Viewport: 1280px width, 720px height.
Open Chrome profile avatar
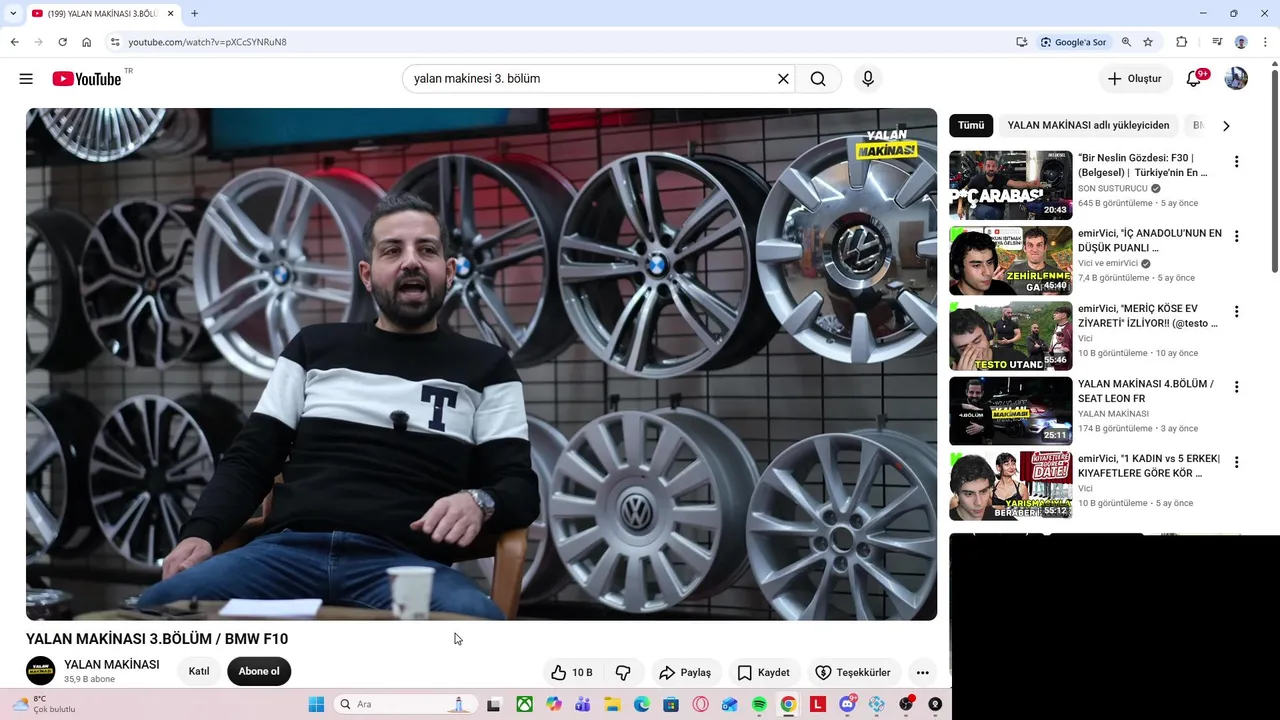click(1241, 42)
